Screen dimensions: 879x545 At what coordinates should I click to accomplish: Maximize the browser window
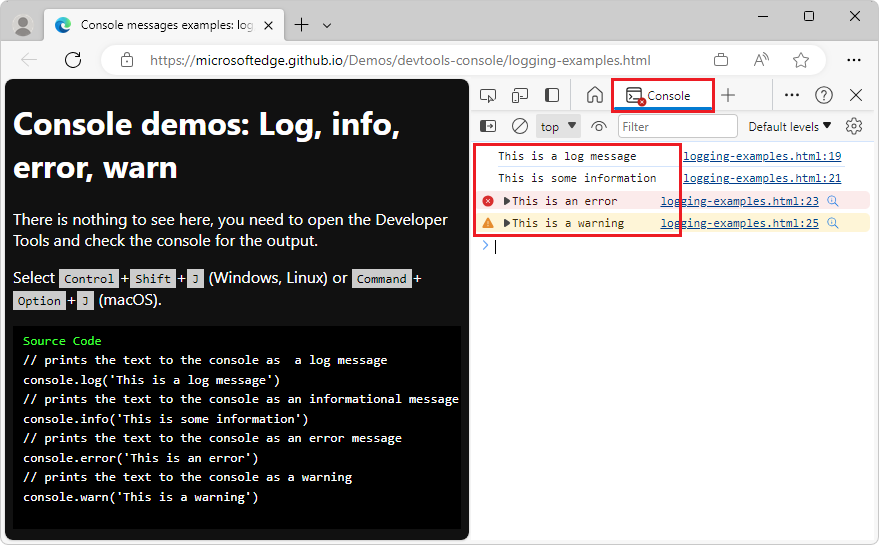809,16
